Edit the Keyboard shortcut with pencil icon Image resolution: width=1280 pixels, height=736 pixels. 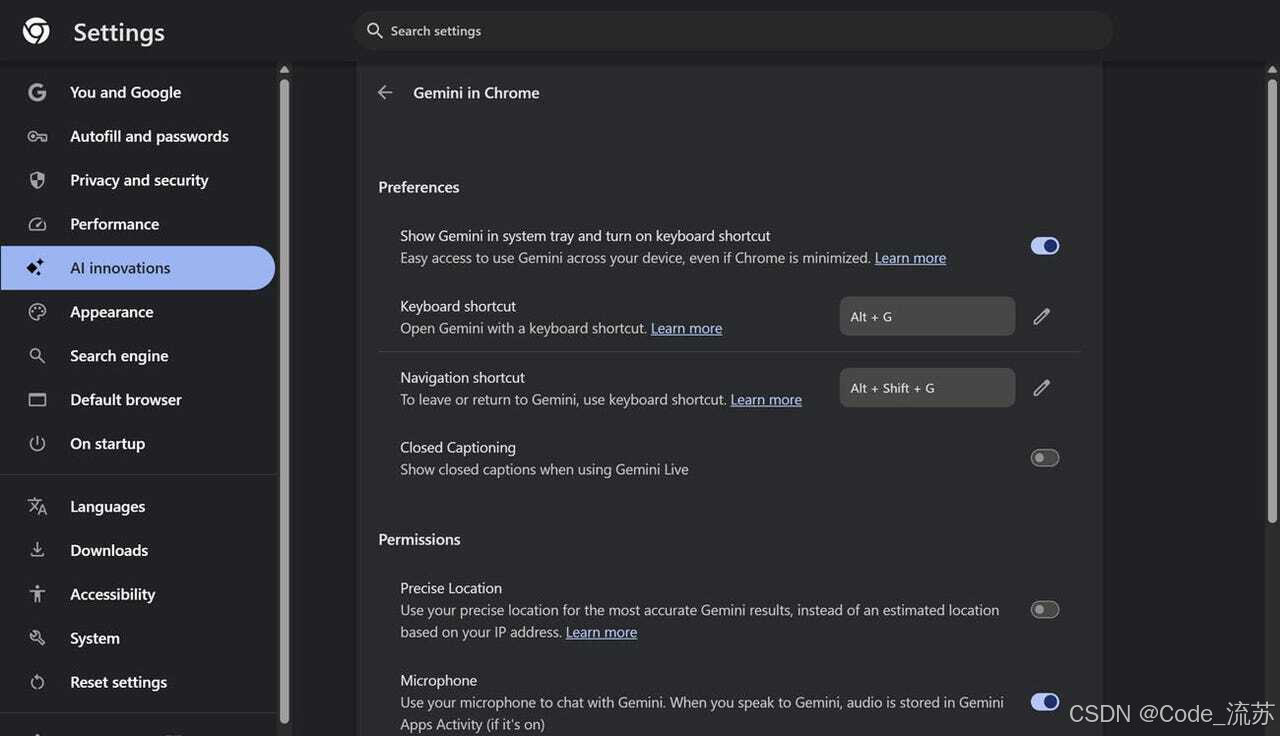(1041, 316)
